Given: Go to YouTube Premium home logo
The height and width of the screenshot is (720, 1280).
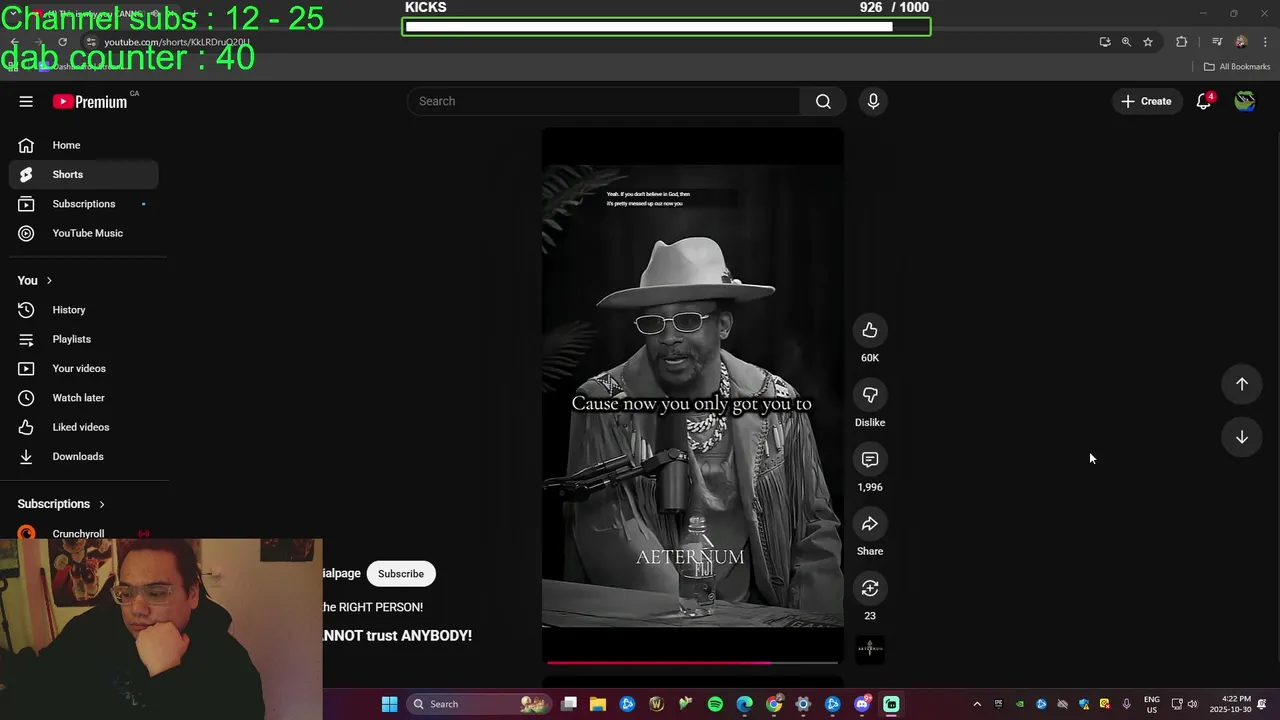Looking at the screenshot, I should pos(92,101).
